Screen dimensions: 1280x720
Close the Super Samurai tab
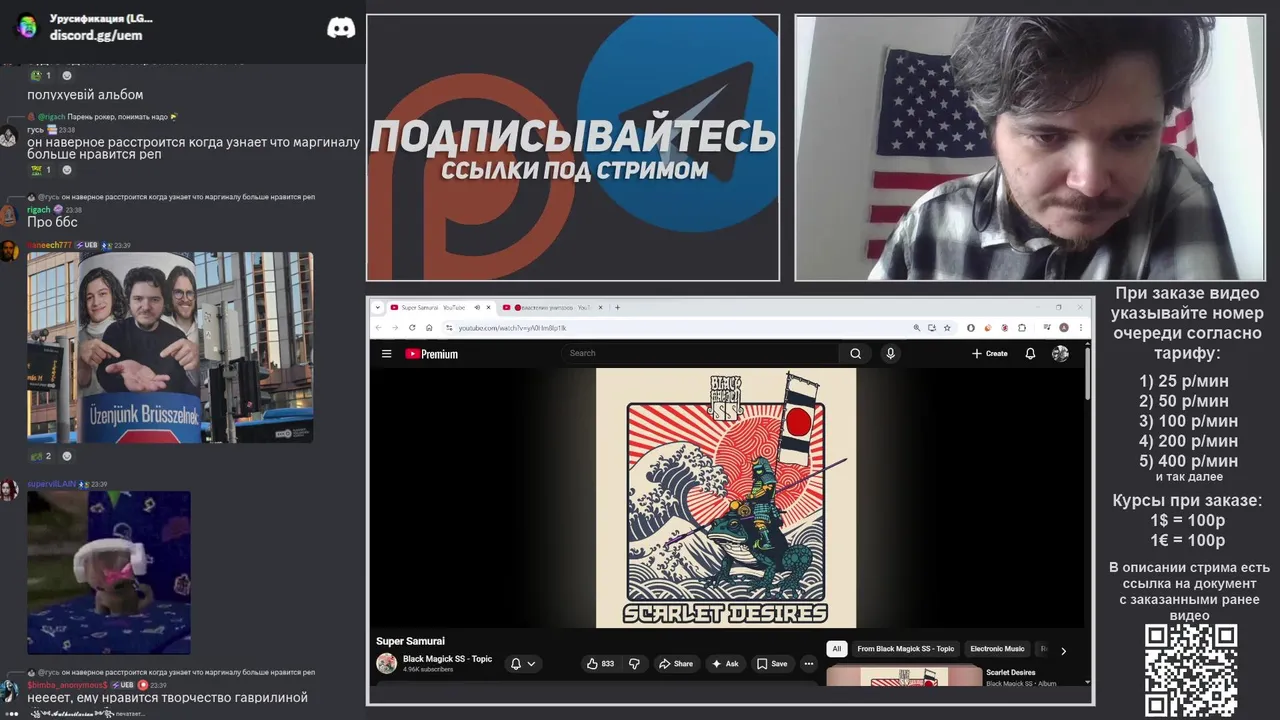pyautogui.click(x=488, y=307)
